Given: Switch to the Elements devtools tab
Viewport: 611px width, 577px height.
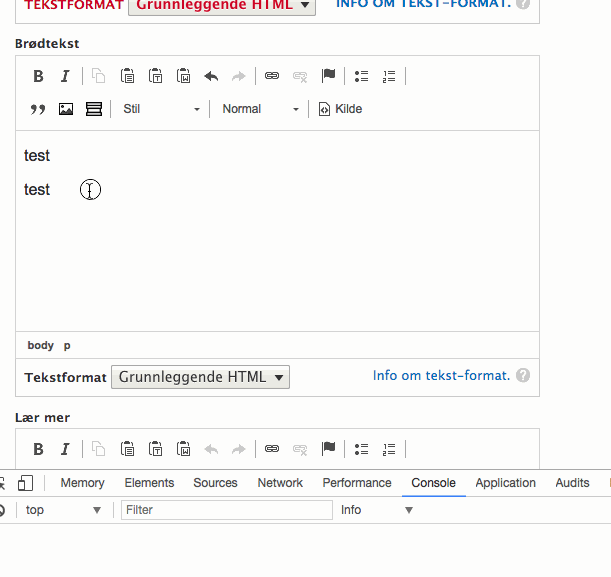Looking at the screenshot, I should [149, 483].
